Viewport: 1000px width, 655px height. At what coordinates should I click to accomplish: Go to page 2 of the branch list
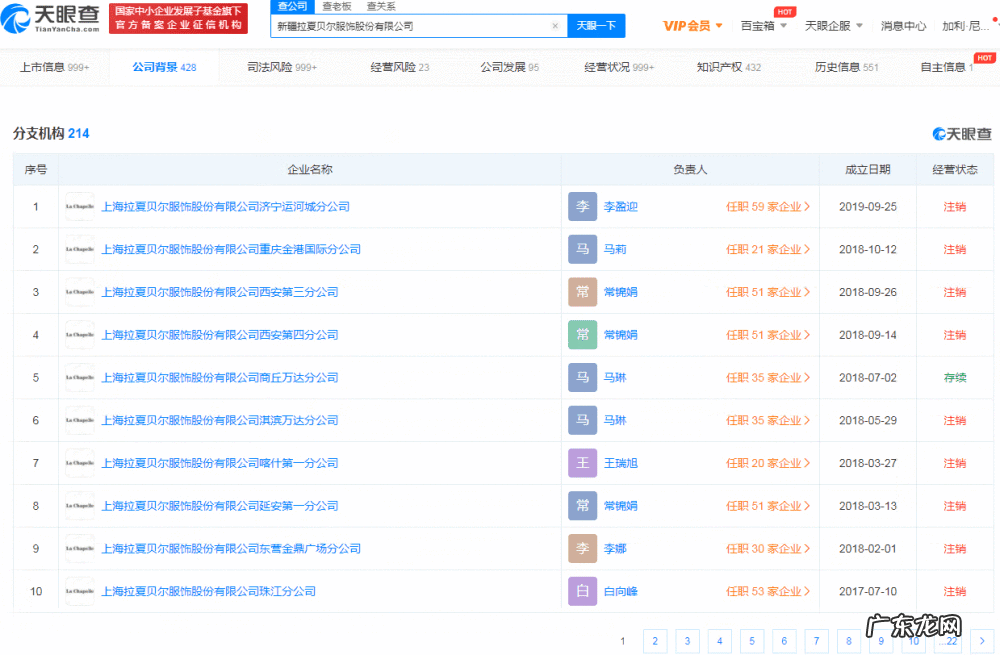[655, 641]
